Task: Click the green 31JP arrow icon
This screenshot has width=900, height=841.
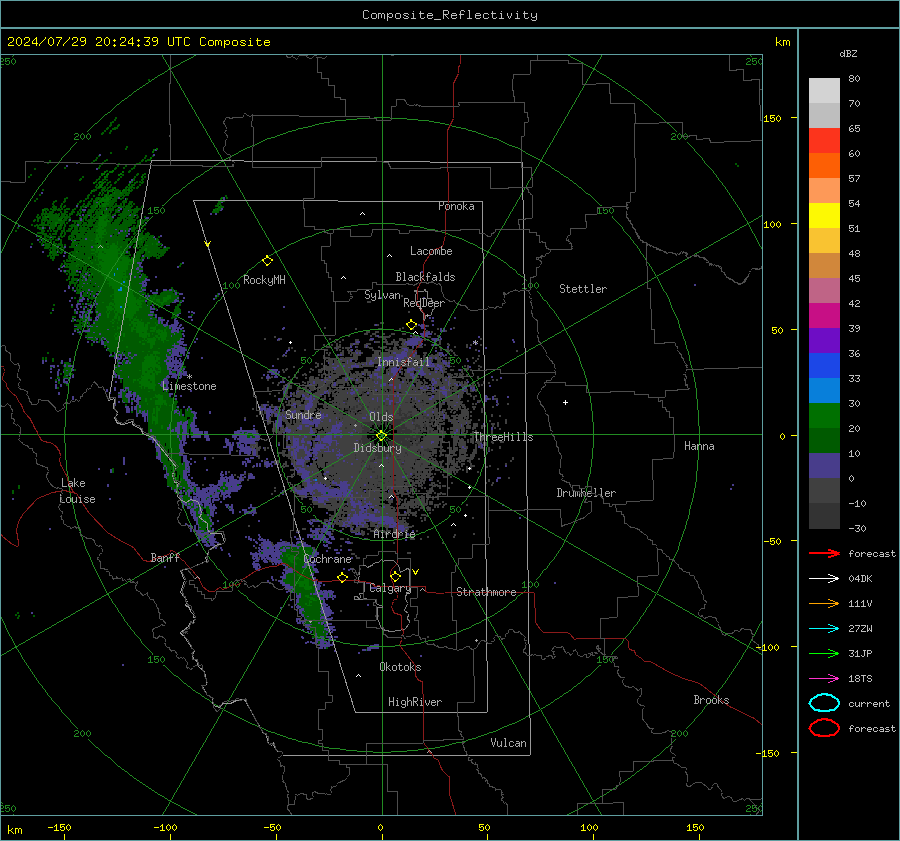Action: tap(824, 653)
